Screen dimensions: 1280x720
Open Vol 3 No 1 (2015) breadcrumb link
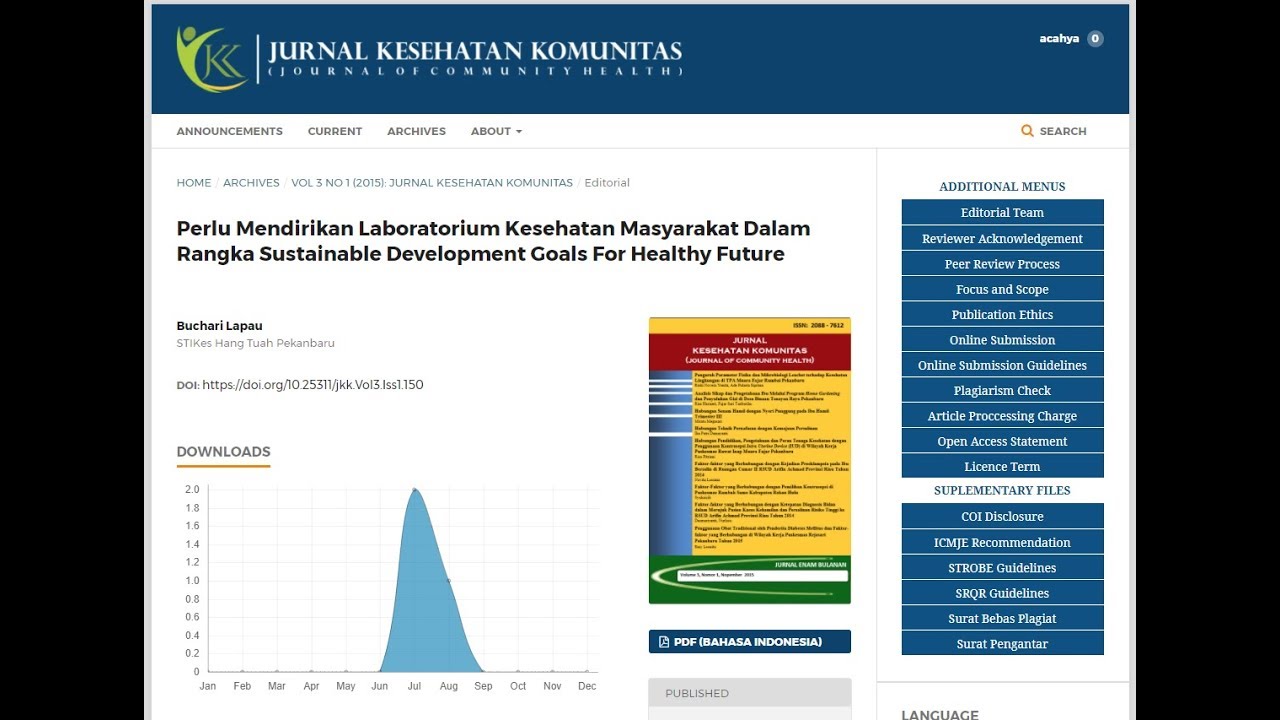pos(432,183)
